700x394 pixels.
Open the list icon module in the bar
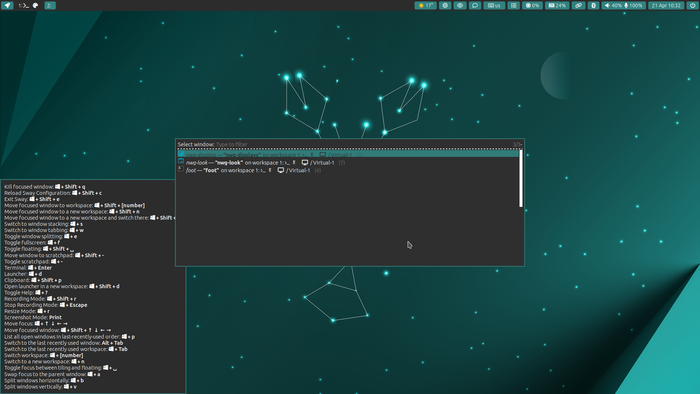514,5
